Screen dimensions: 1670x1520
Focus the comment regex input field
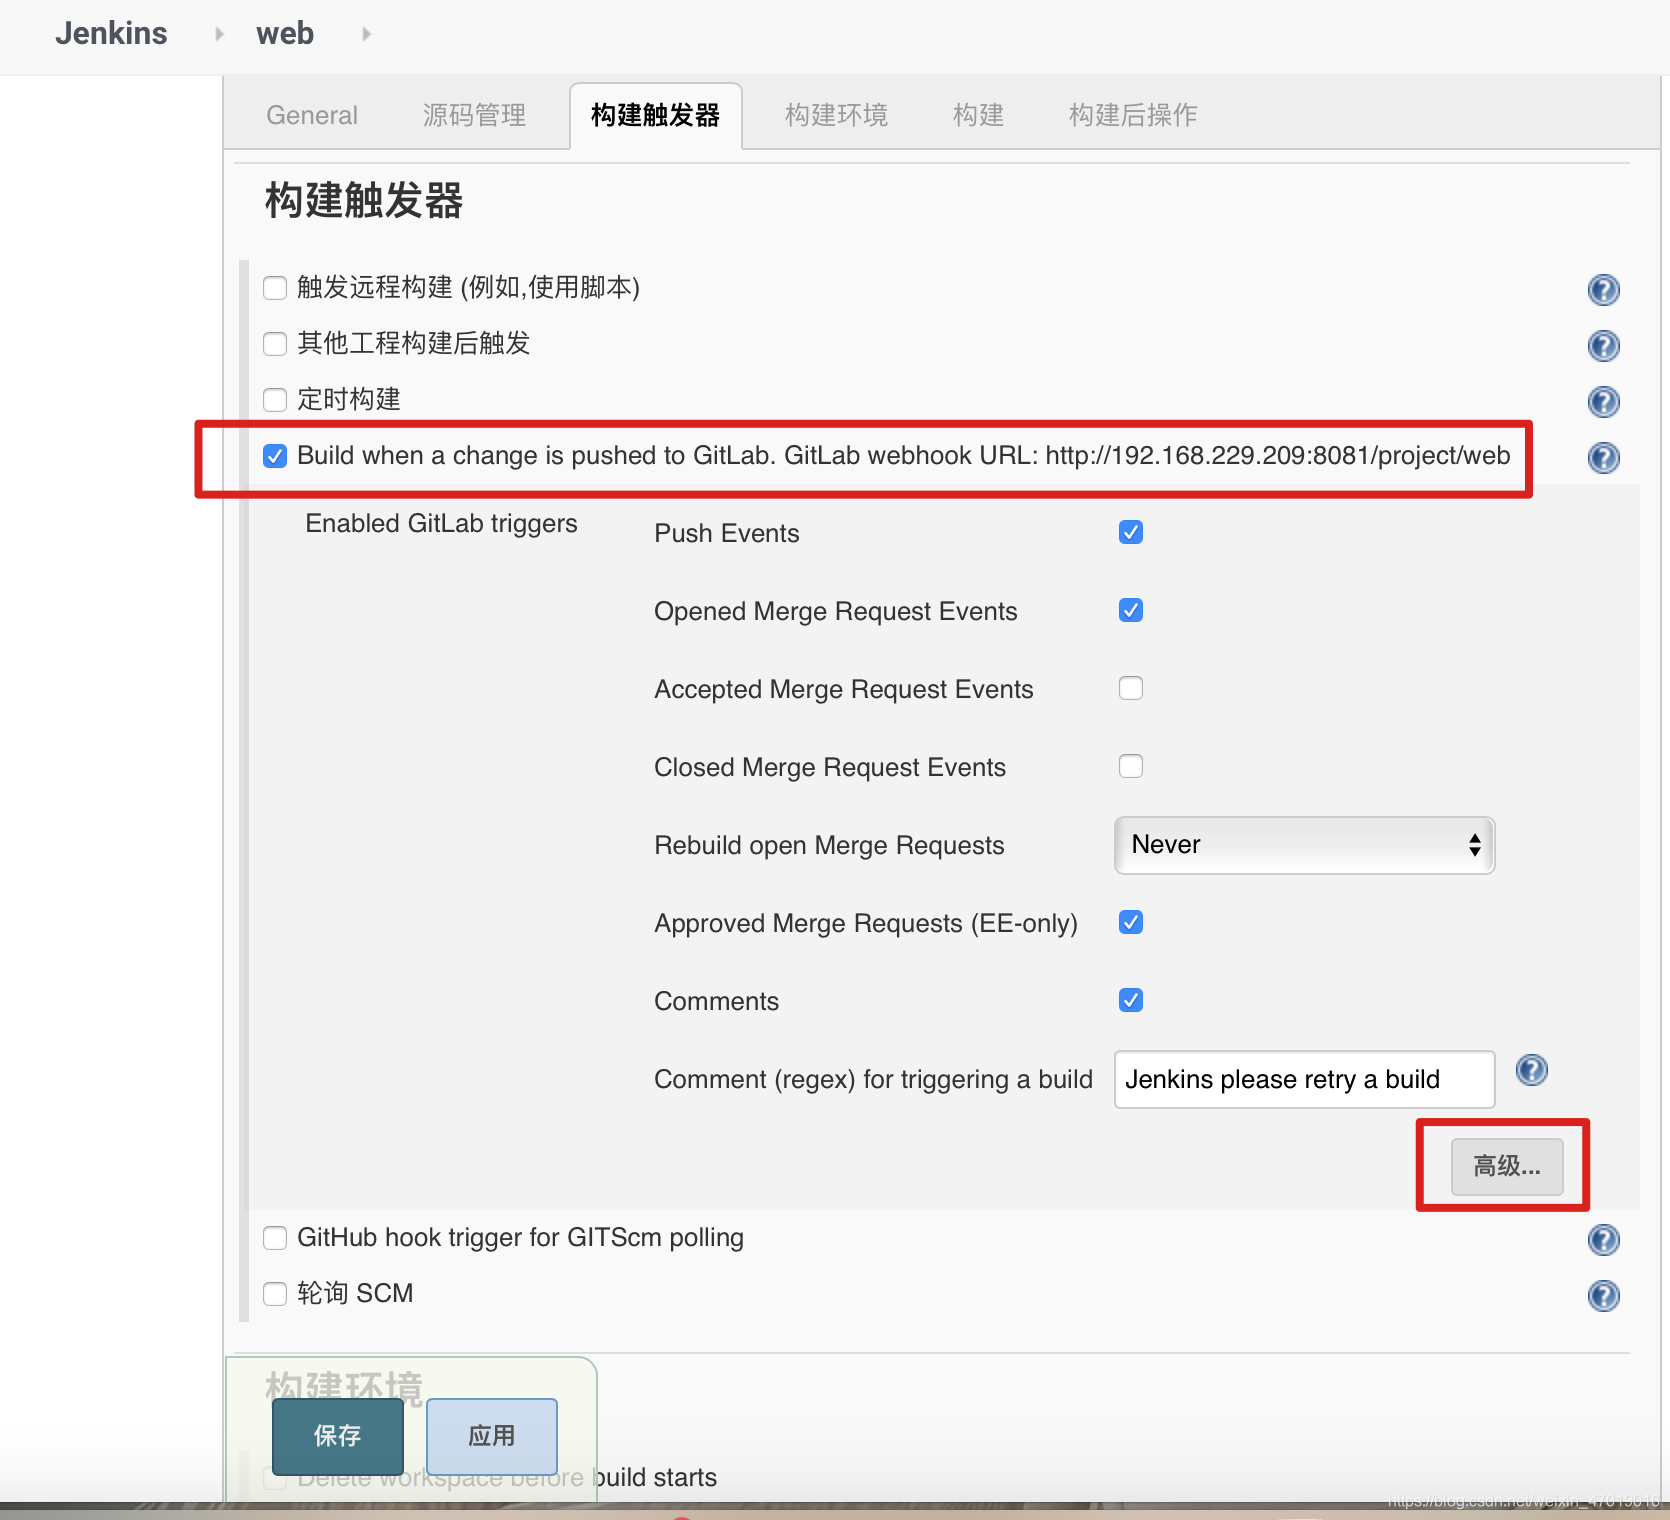click(1304, 1079)
